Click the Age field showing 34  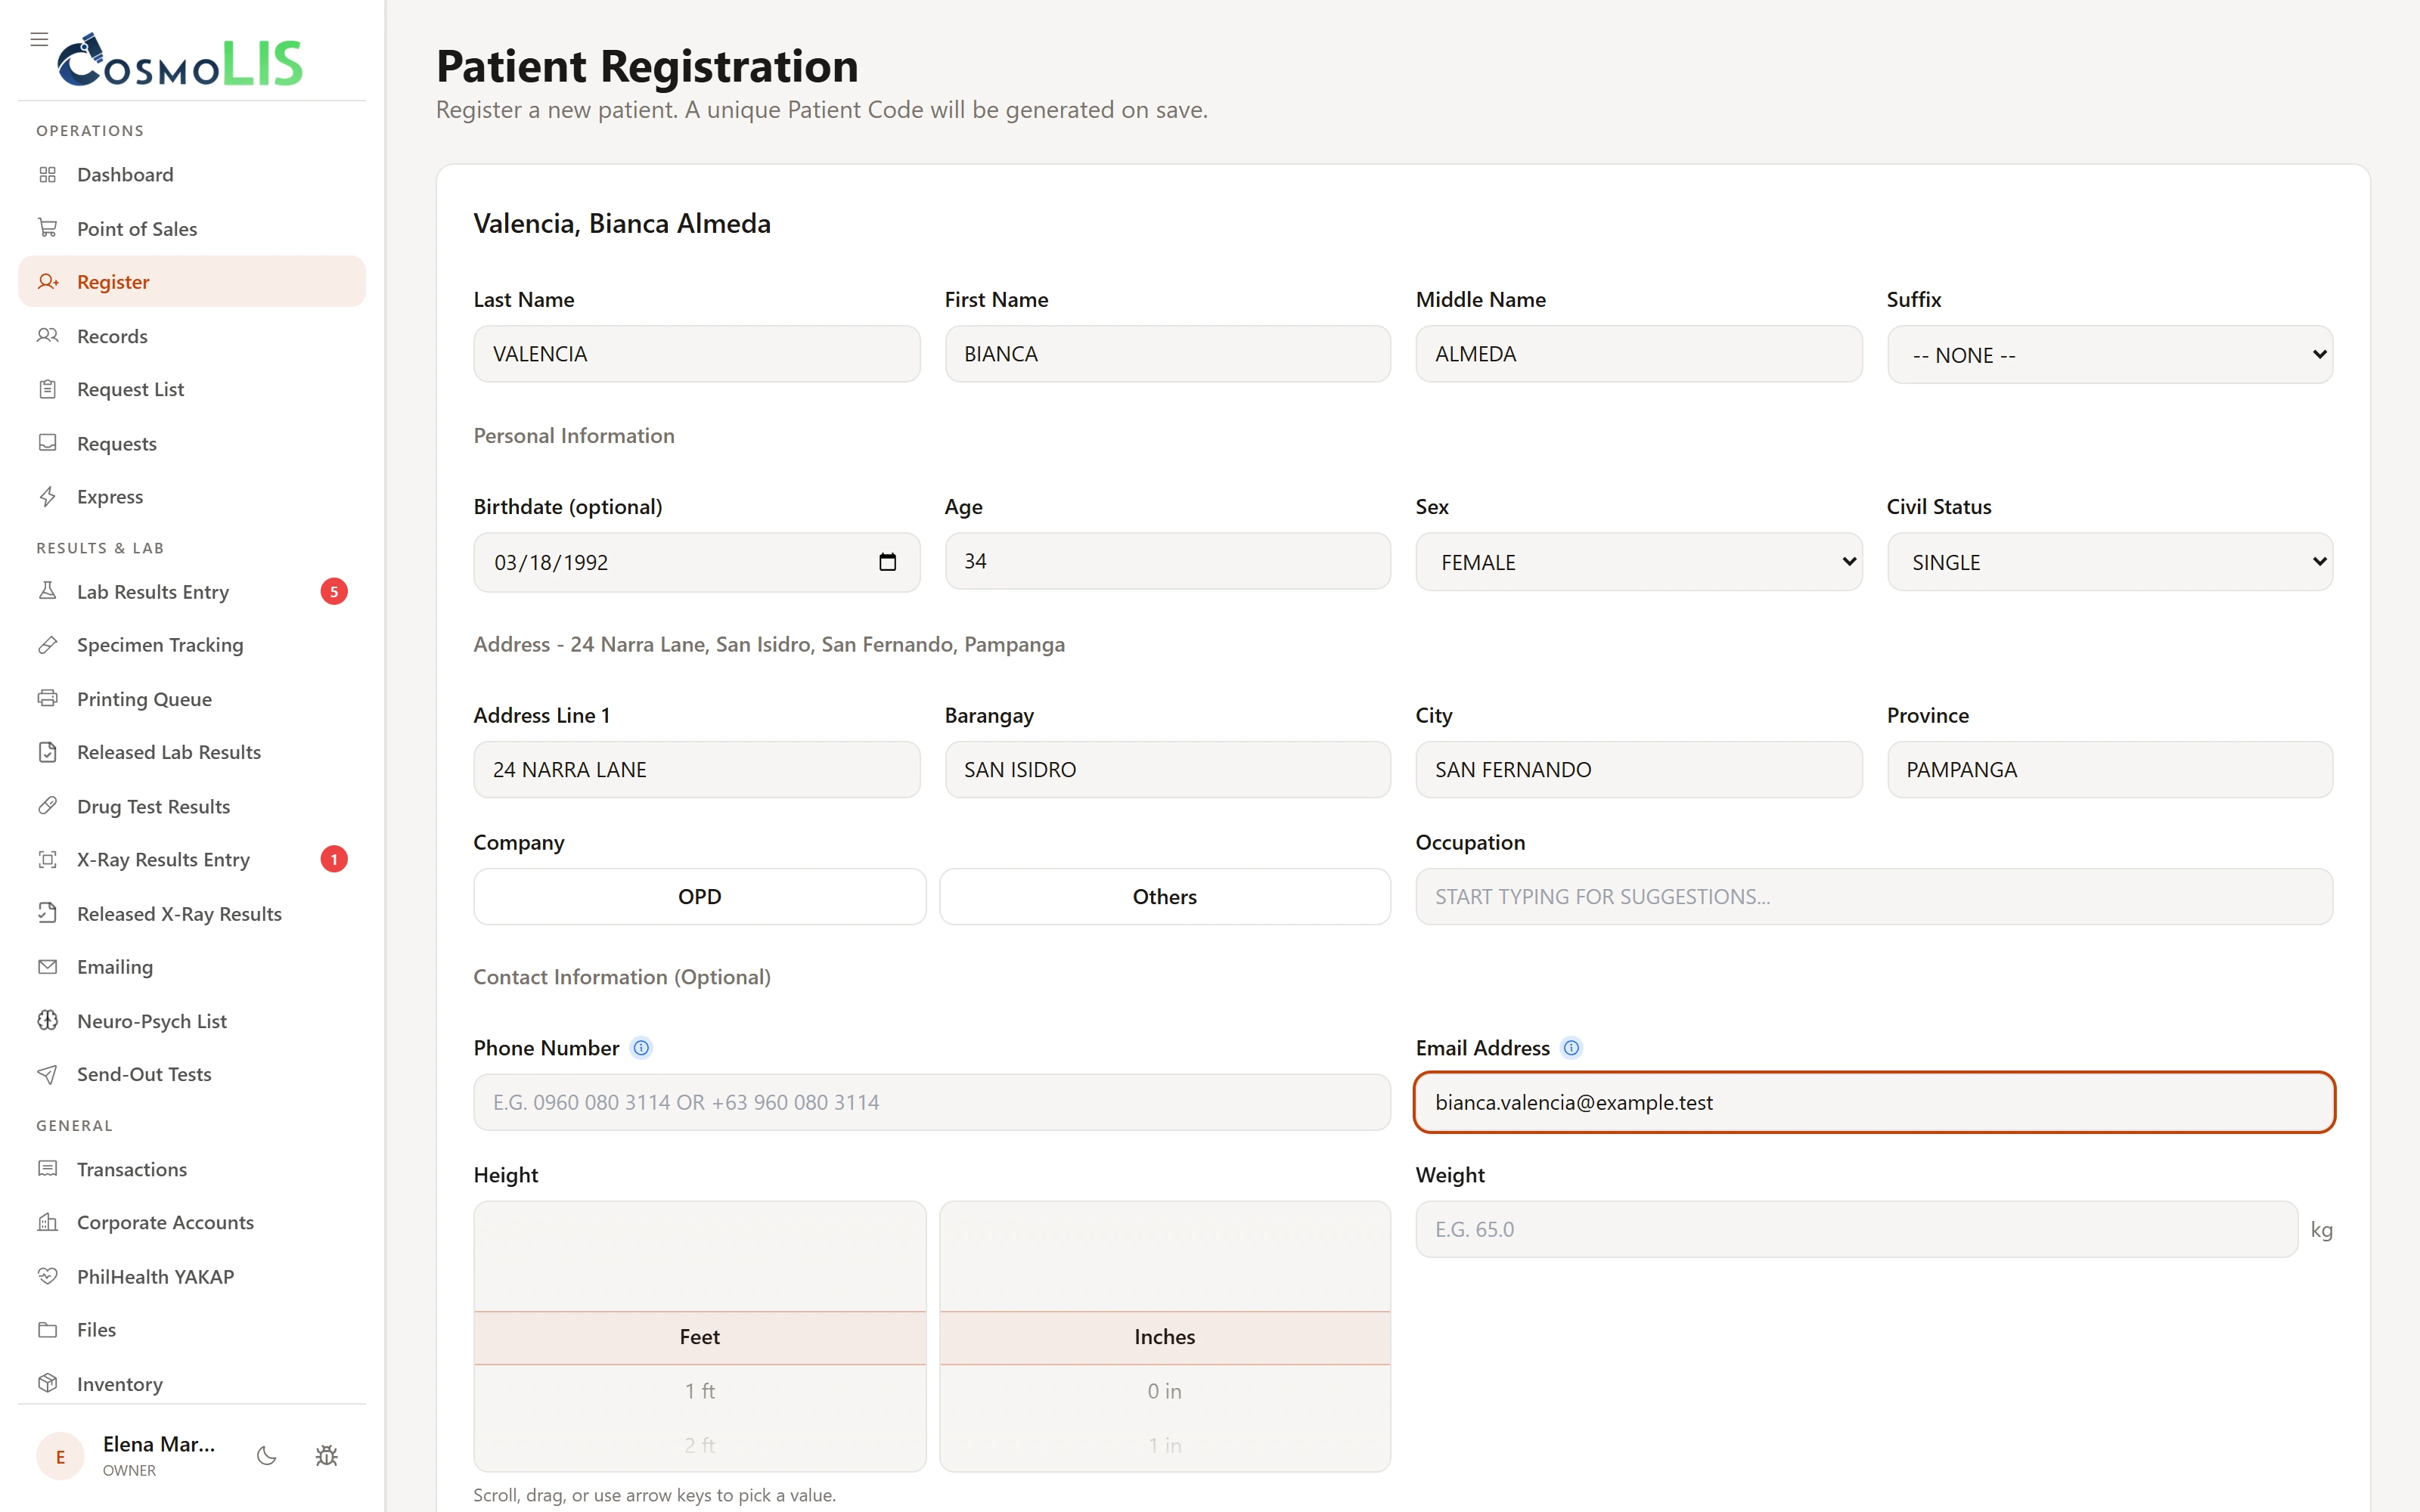click(1167, 561)
